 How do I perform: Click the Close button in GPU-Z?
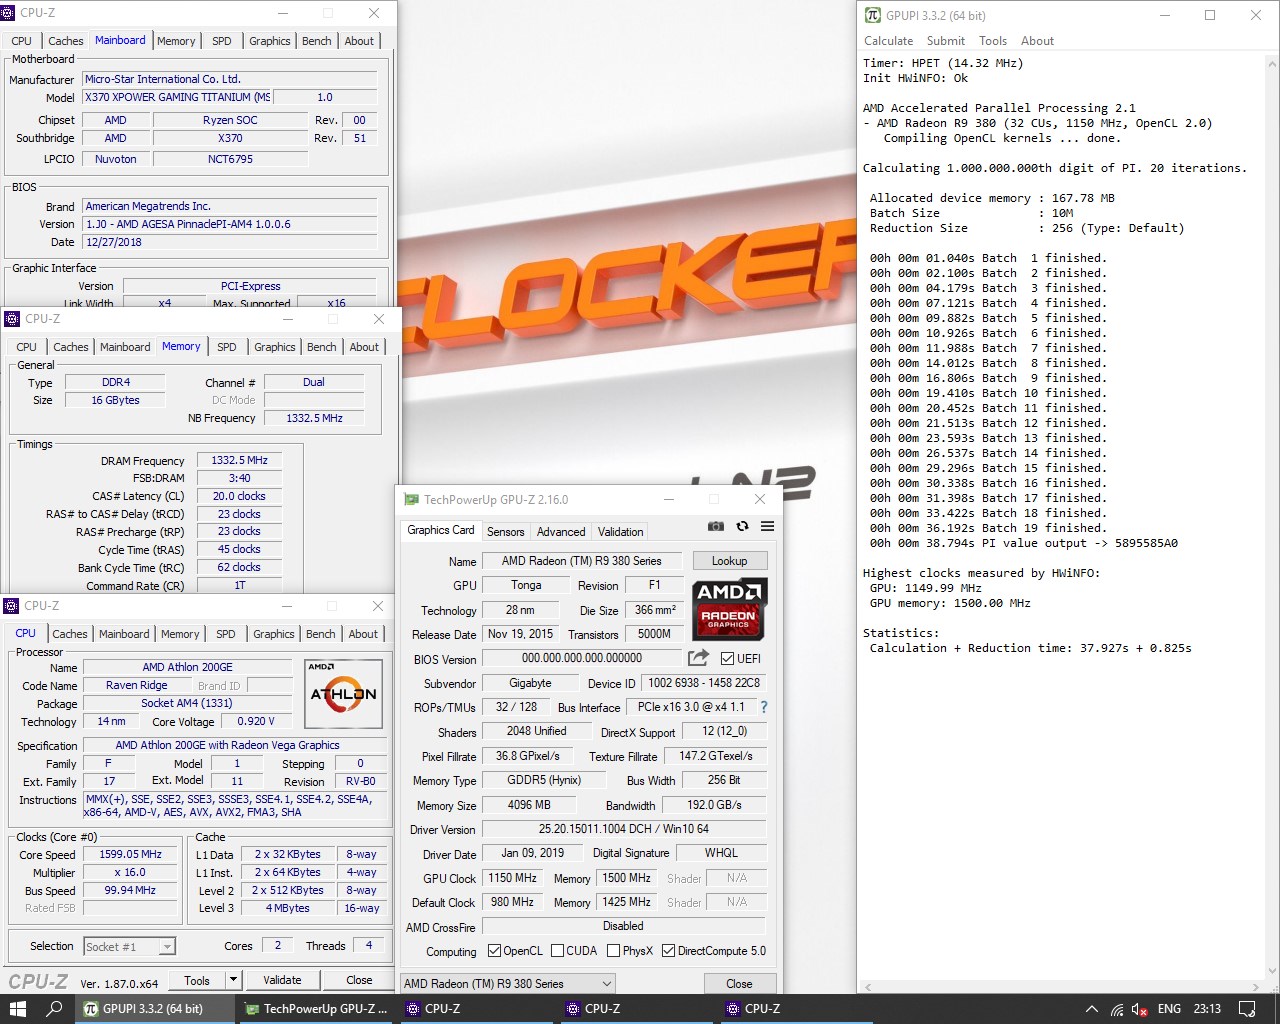[739, 984]
